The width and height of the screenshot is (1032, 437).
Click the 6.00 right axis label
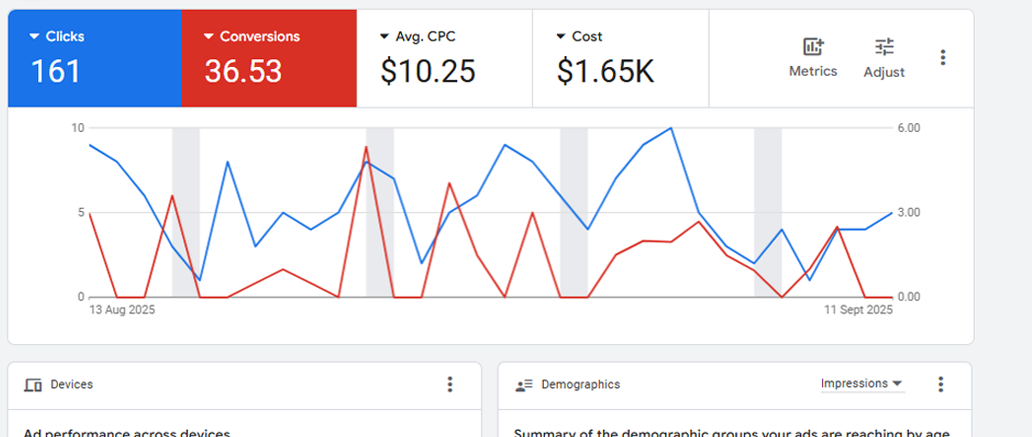(908, 128)
